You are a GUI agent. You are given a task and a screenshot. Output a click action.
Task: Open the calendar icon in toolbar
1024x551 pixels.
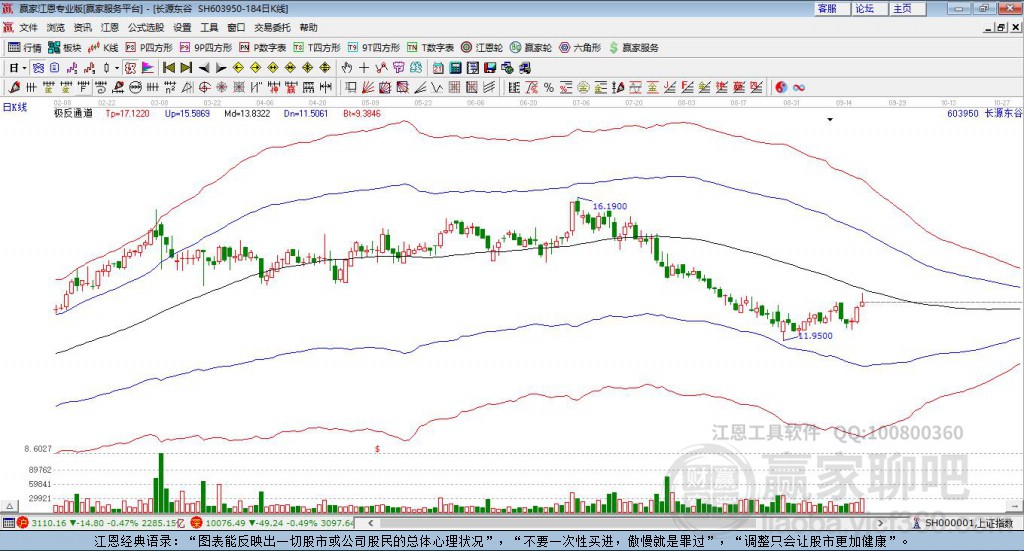[438, 68]
